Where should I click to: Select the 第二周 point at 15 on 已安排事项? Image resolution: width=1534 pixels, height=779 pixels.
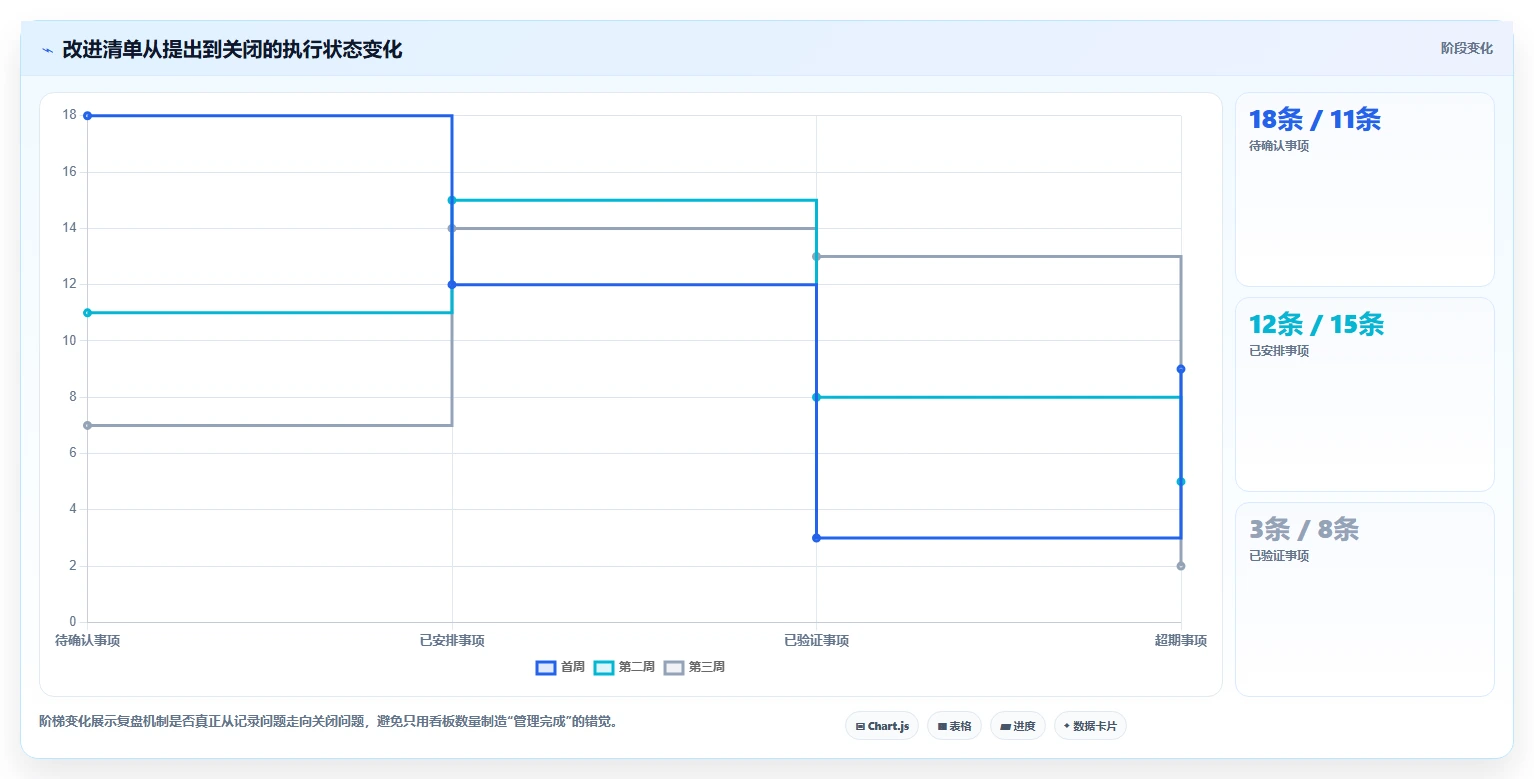[452, 200]
